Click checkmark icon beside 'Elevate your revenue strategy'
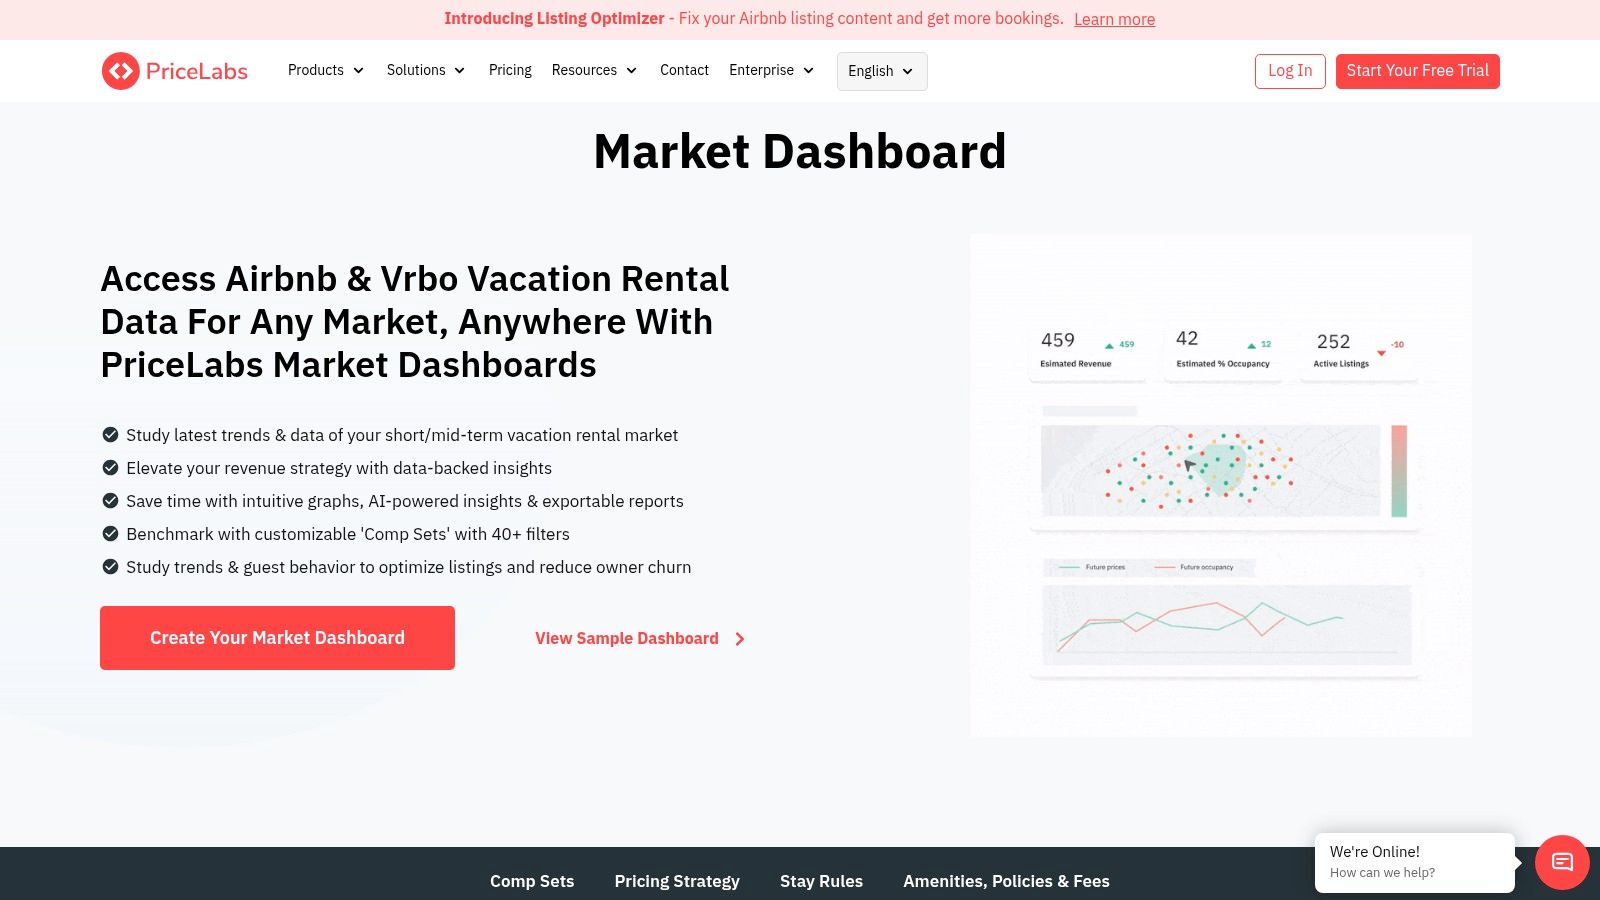The width and height of the screenshot is (1600, 900). click(x=111, y=468)
